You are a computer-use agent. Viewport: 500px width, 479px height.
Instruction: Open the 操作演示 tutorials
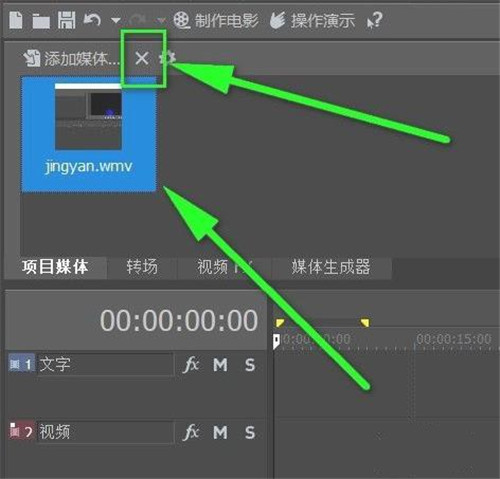point(312,20)
